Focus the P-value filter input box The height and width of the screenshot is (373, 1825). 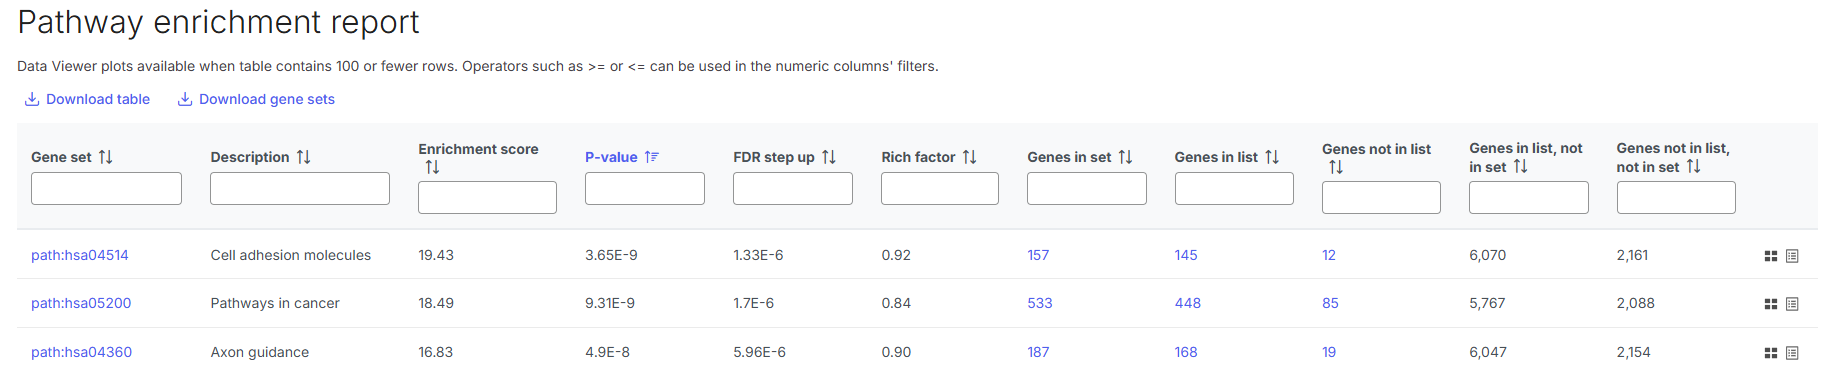tap(645, 188)
